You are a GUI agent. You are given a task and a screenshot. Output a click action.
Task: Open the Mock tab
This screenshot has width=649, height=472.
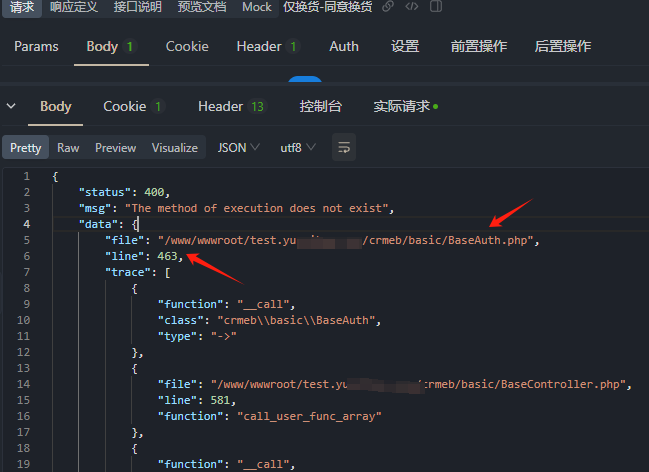(x=257, y=7)
